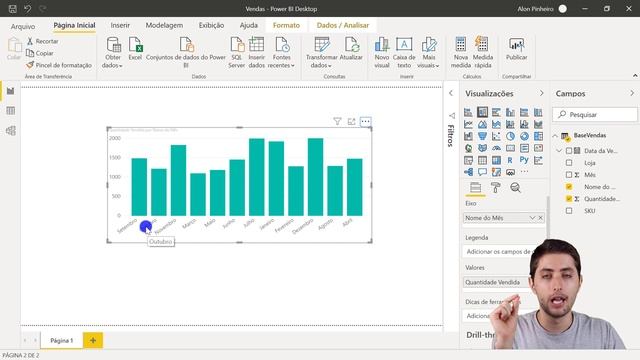Select the donut chart visual
The height and width of the screenshot is (360, 640).
click(x=524, y=136)
